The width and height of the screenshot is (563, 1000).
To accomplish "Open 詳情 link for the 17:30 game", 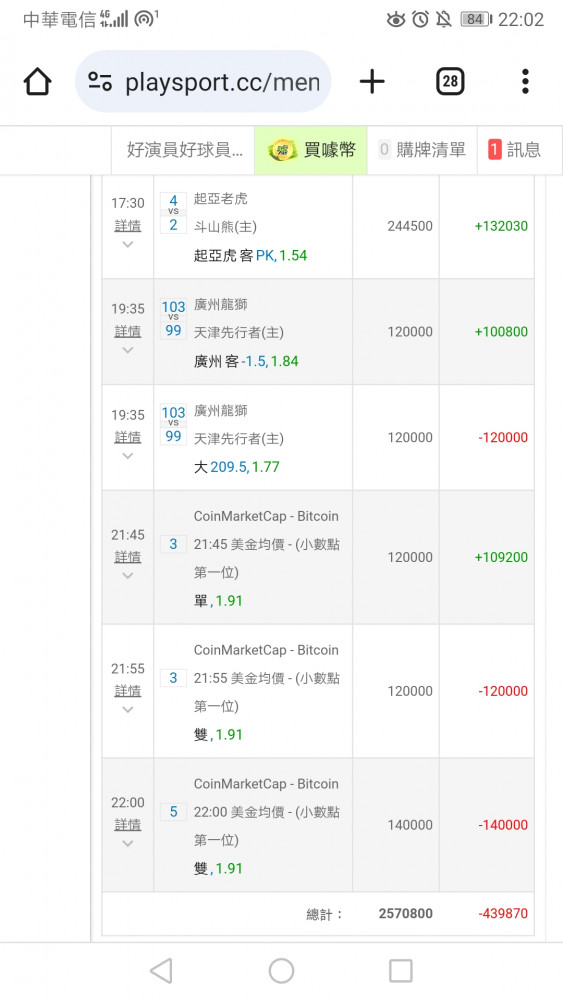I will 128,226.
